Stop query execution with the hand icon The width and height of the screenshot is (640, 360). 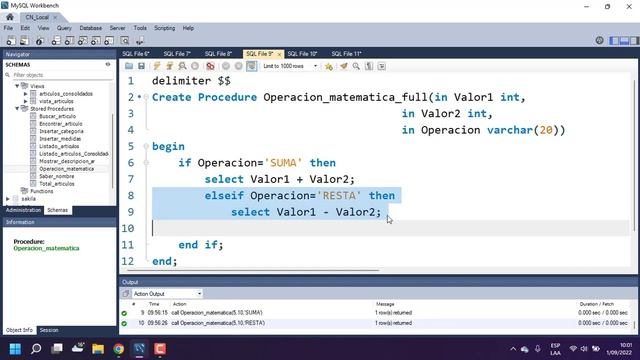[x=195, y=66]
